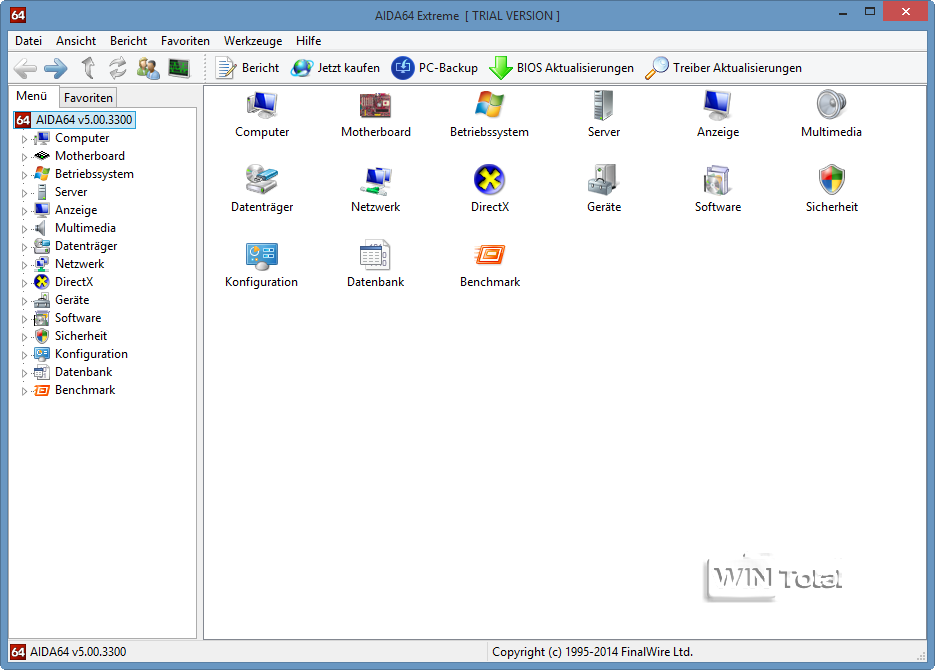Open the Konfiguration icon in main panel
This screenshot has height=670, width=935.
[261, 256]
